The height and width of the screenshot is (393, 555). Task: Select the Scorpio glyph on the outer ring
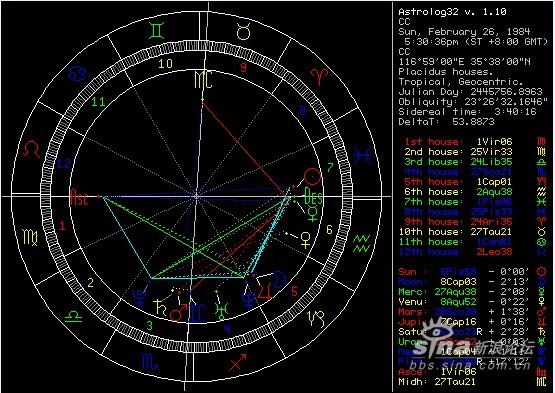click(x=150, y=361)
